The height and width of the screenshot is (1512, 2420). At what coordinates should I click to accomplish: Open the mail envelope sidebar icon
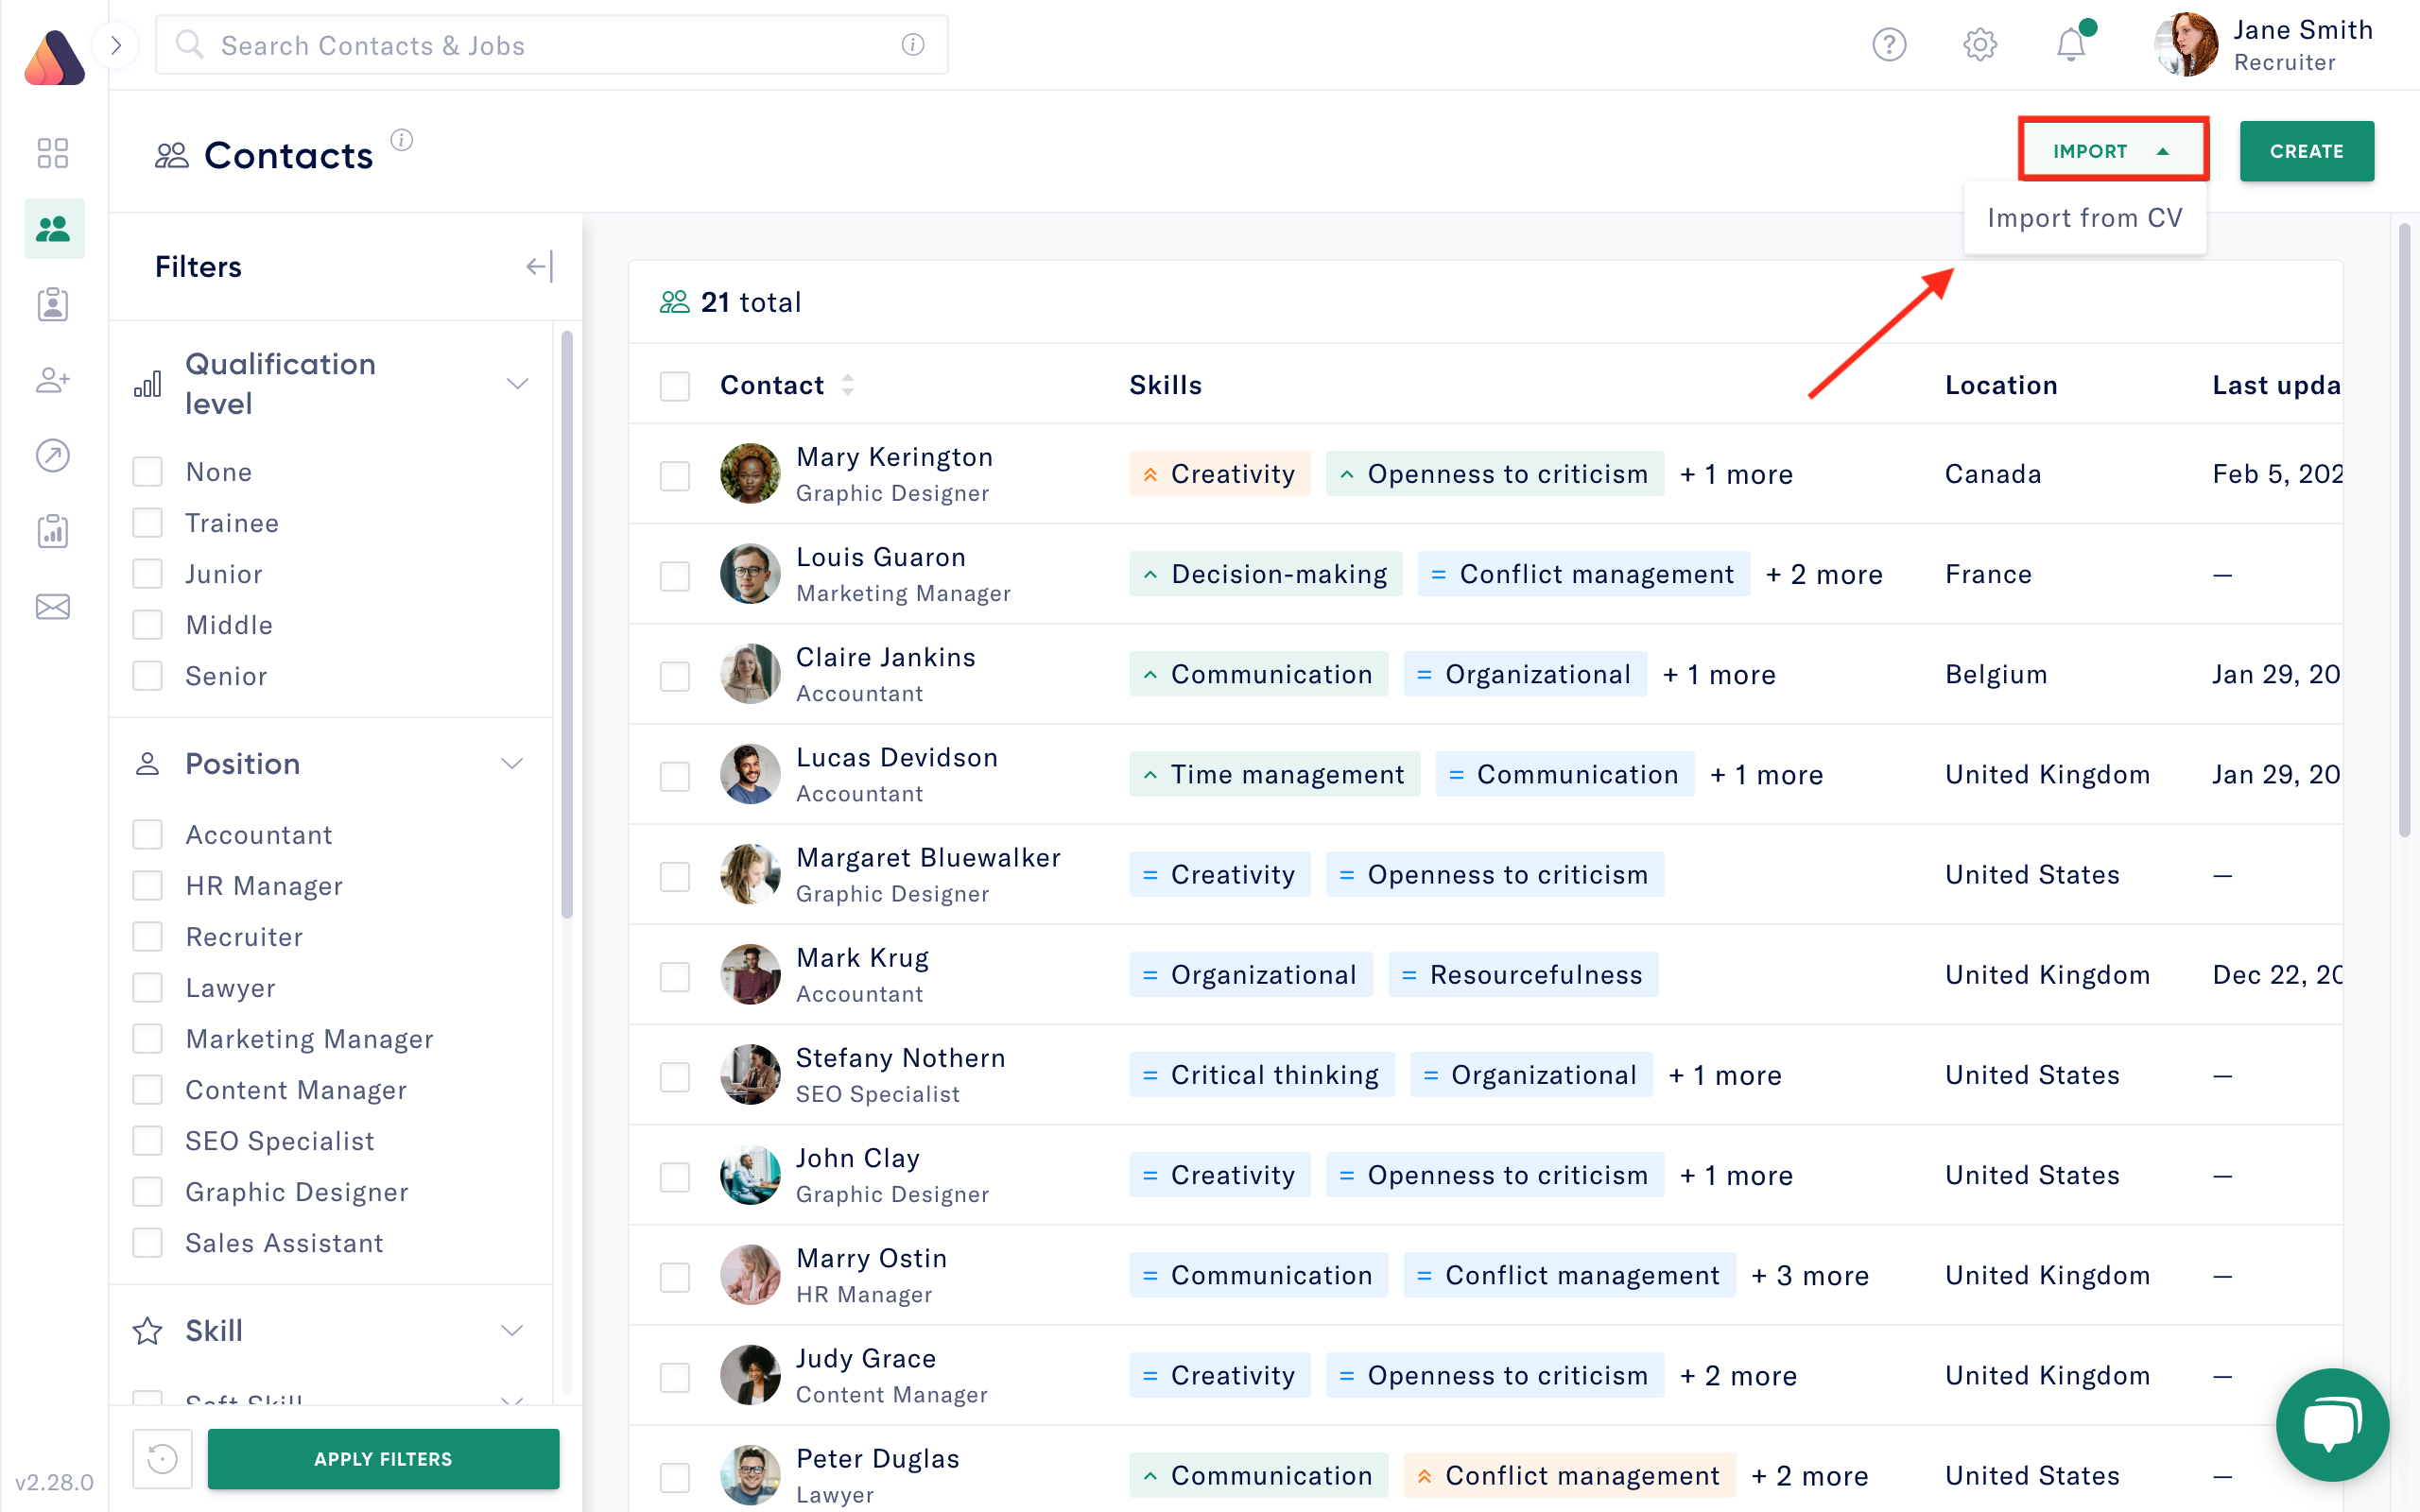(x=52, y=607)
